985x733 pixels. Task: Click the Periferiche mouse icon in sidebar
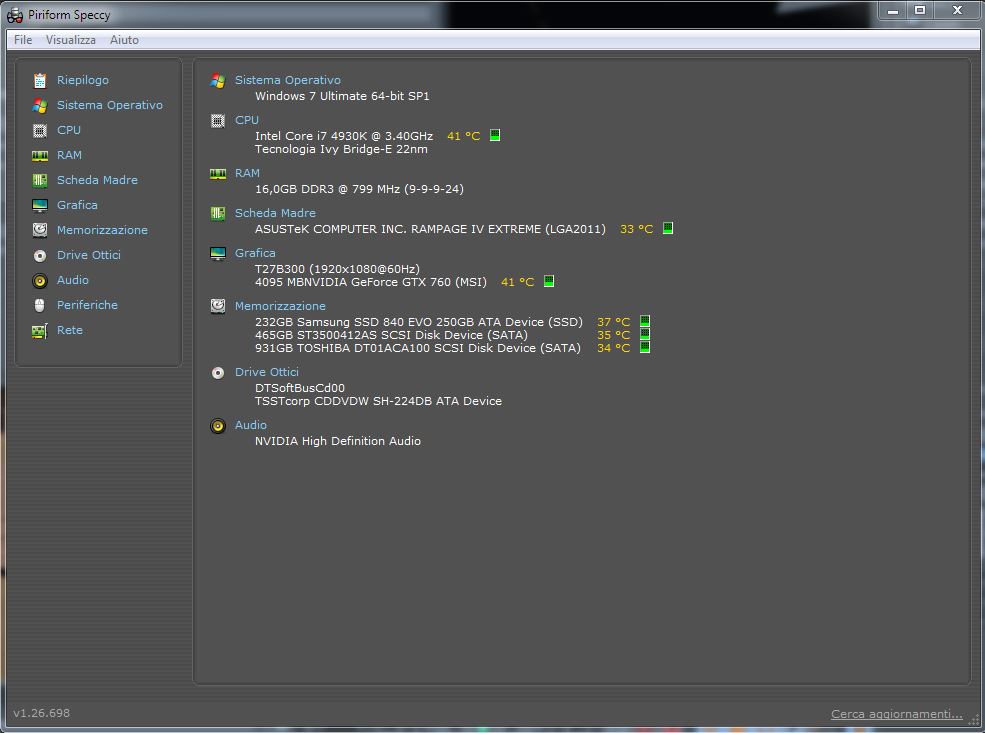click(x=40, y=305)
